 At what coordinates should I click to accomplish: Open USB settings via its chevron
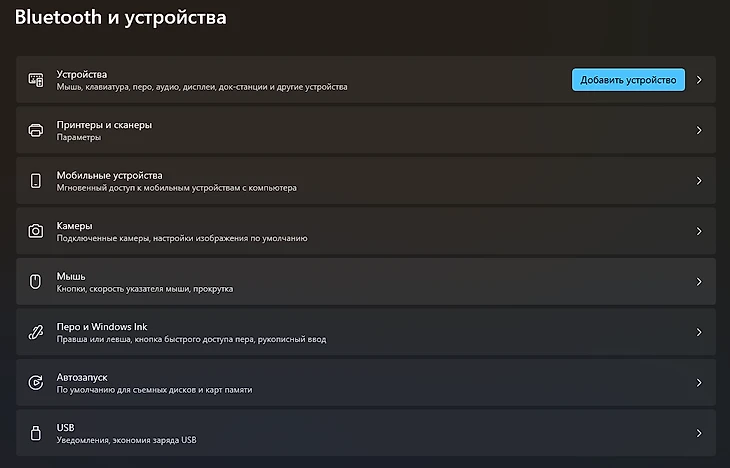[699, 433]
